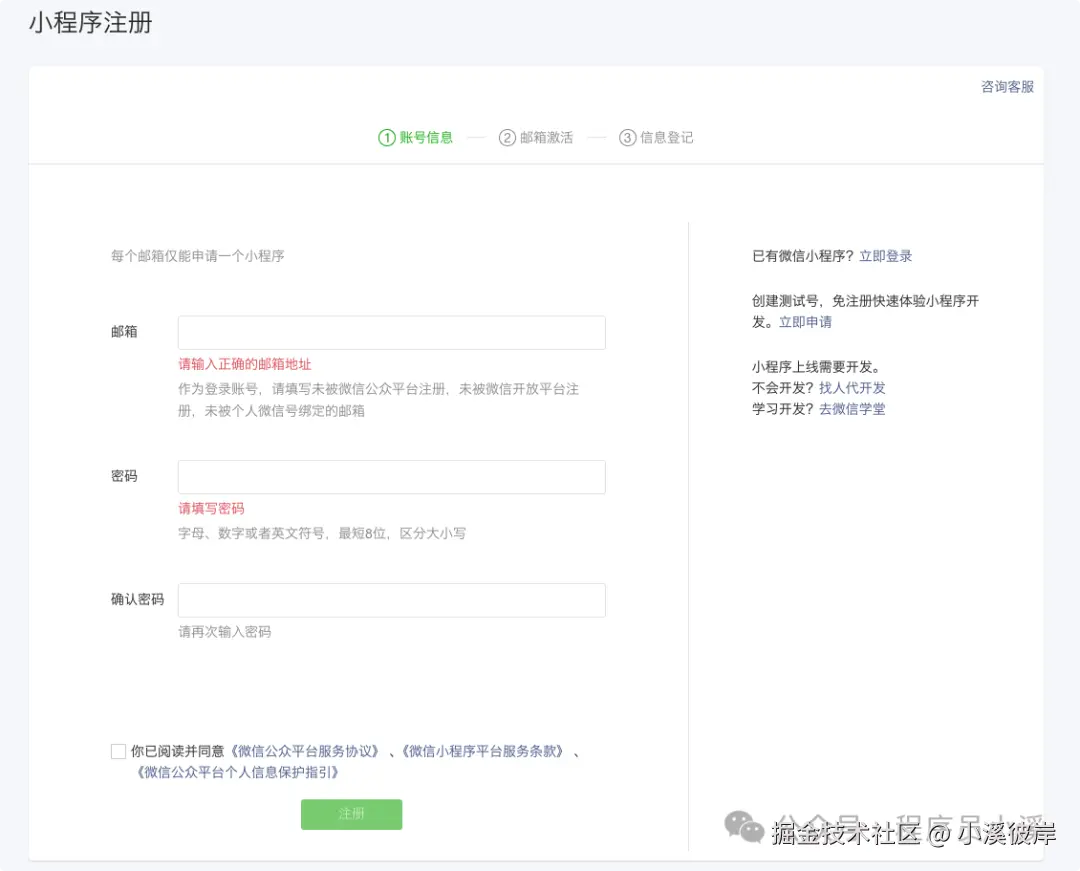Click the green 注册 registration button
This screenshot has width=1080, height=871.
point(351,814)
